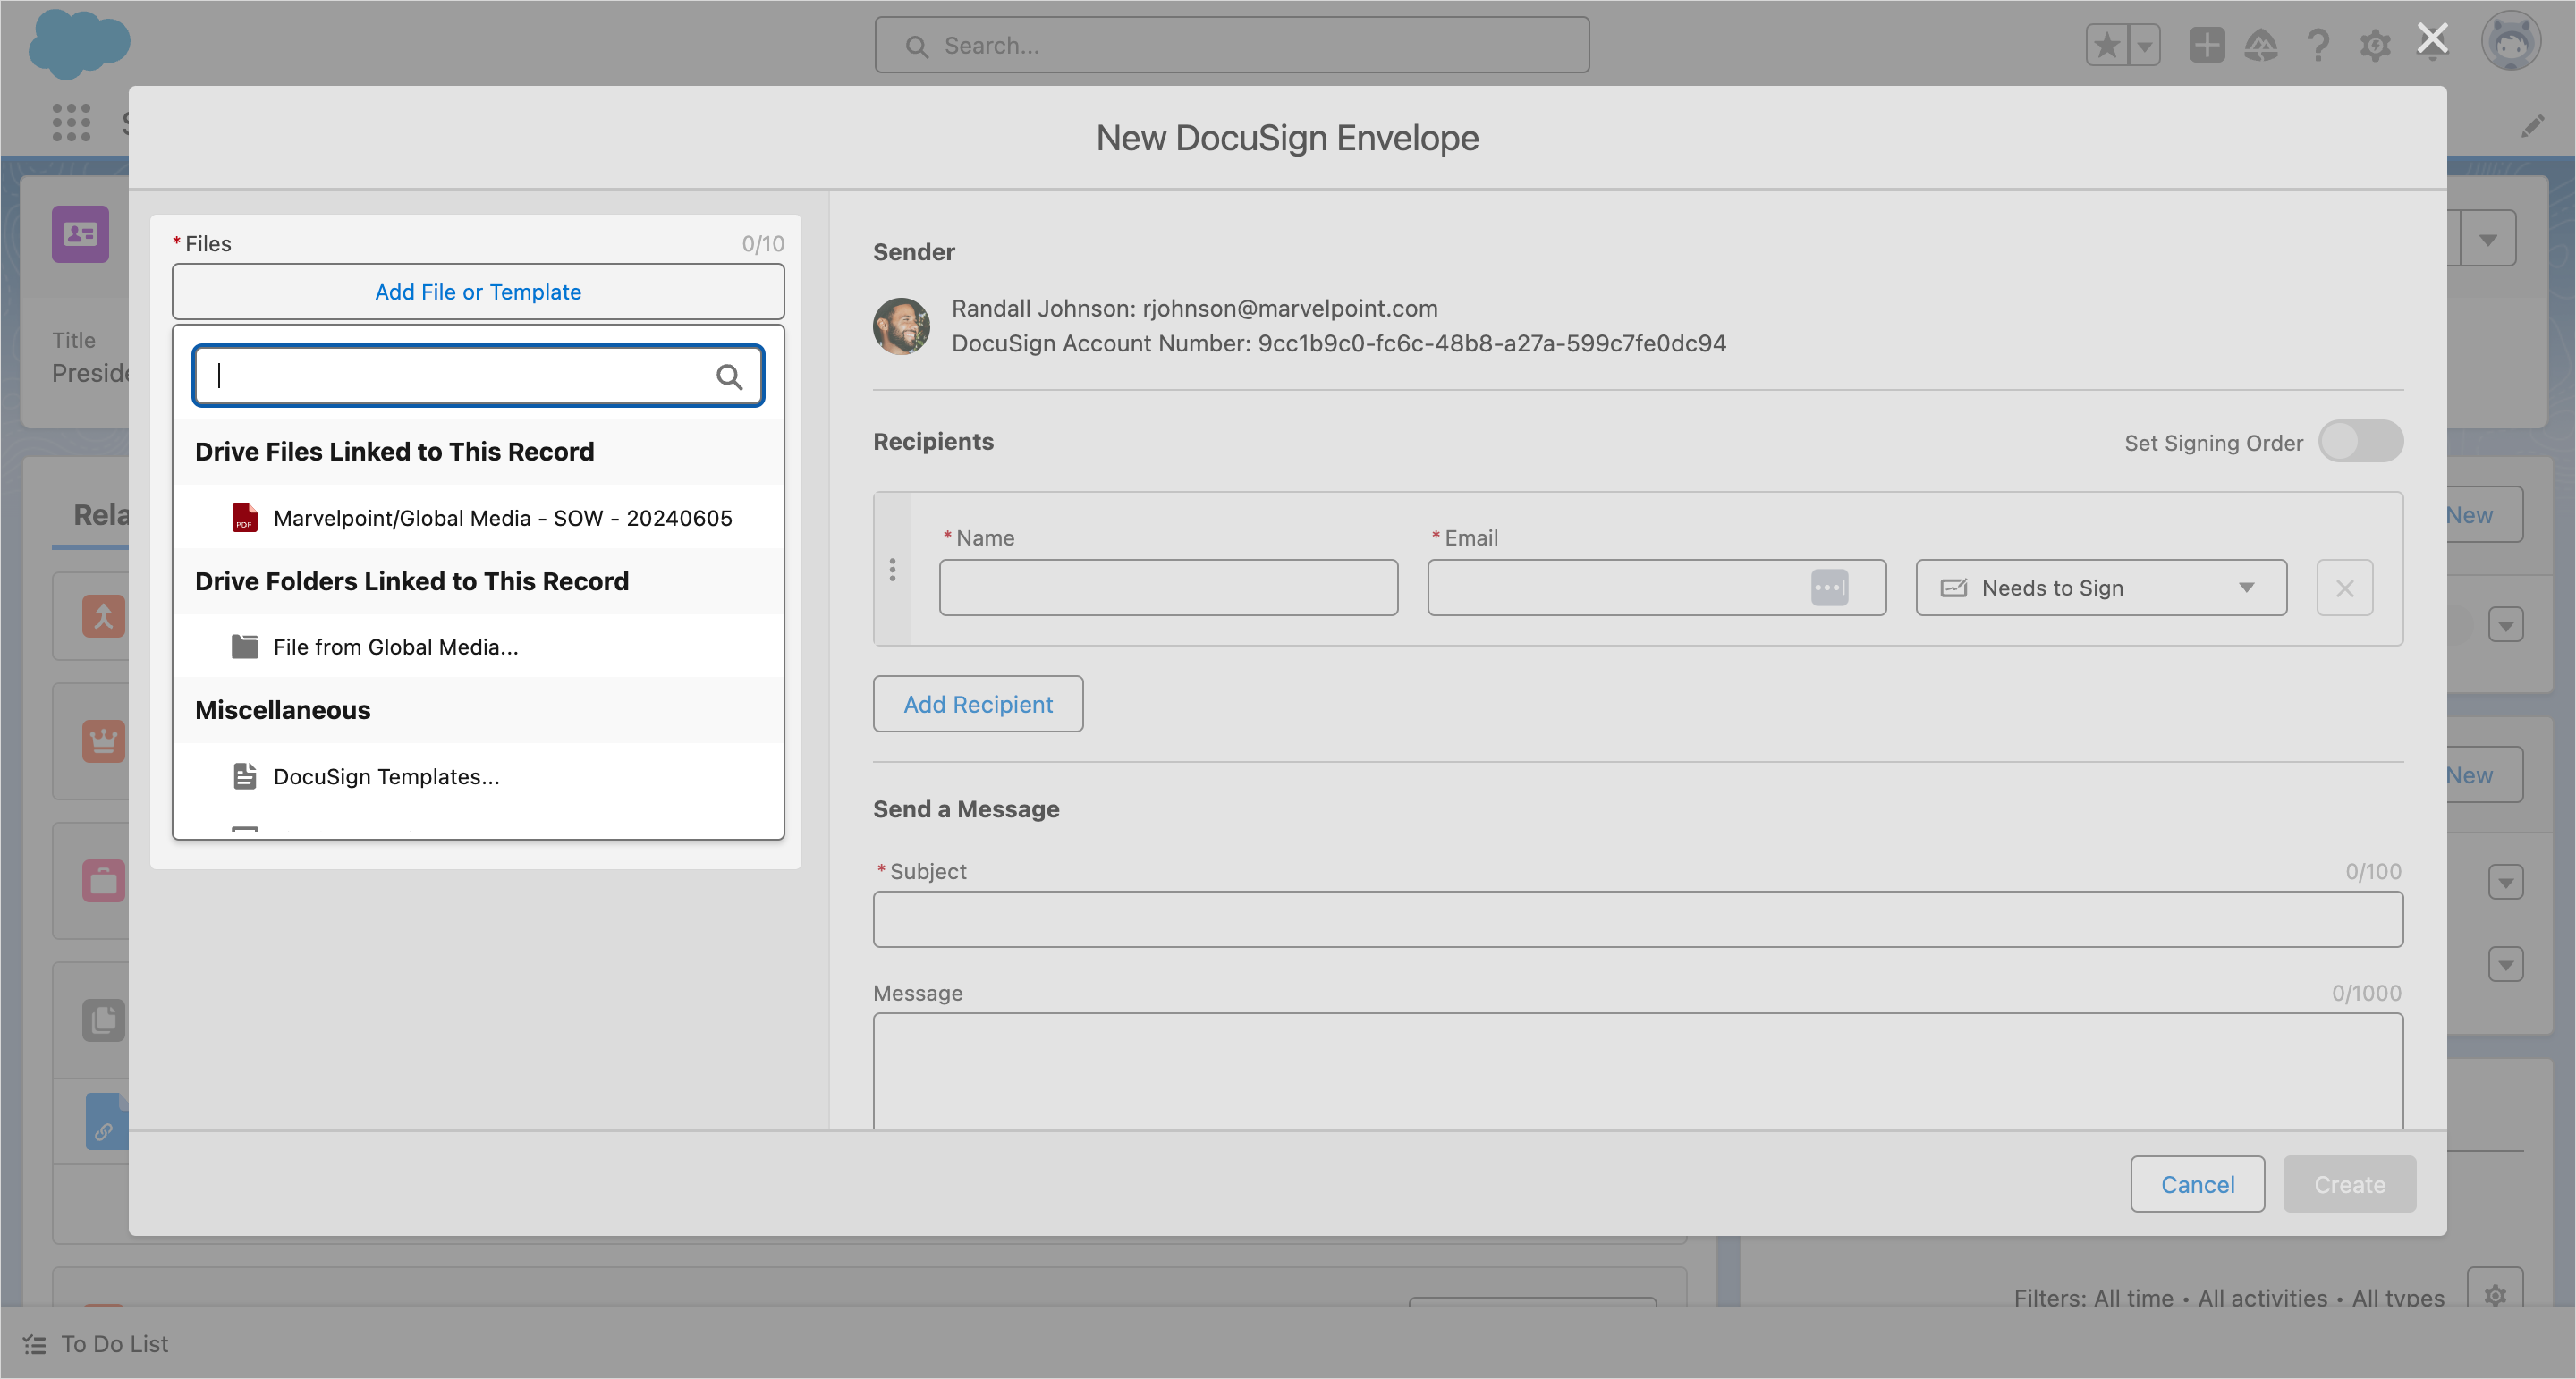Viewport: 2576px width, 1379px height.
Task: Open the File from Global Media... folder
Action: [396, 647]
